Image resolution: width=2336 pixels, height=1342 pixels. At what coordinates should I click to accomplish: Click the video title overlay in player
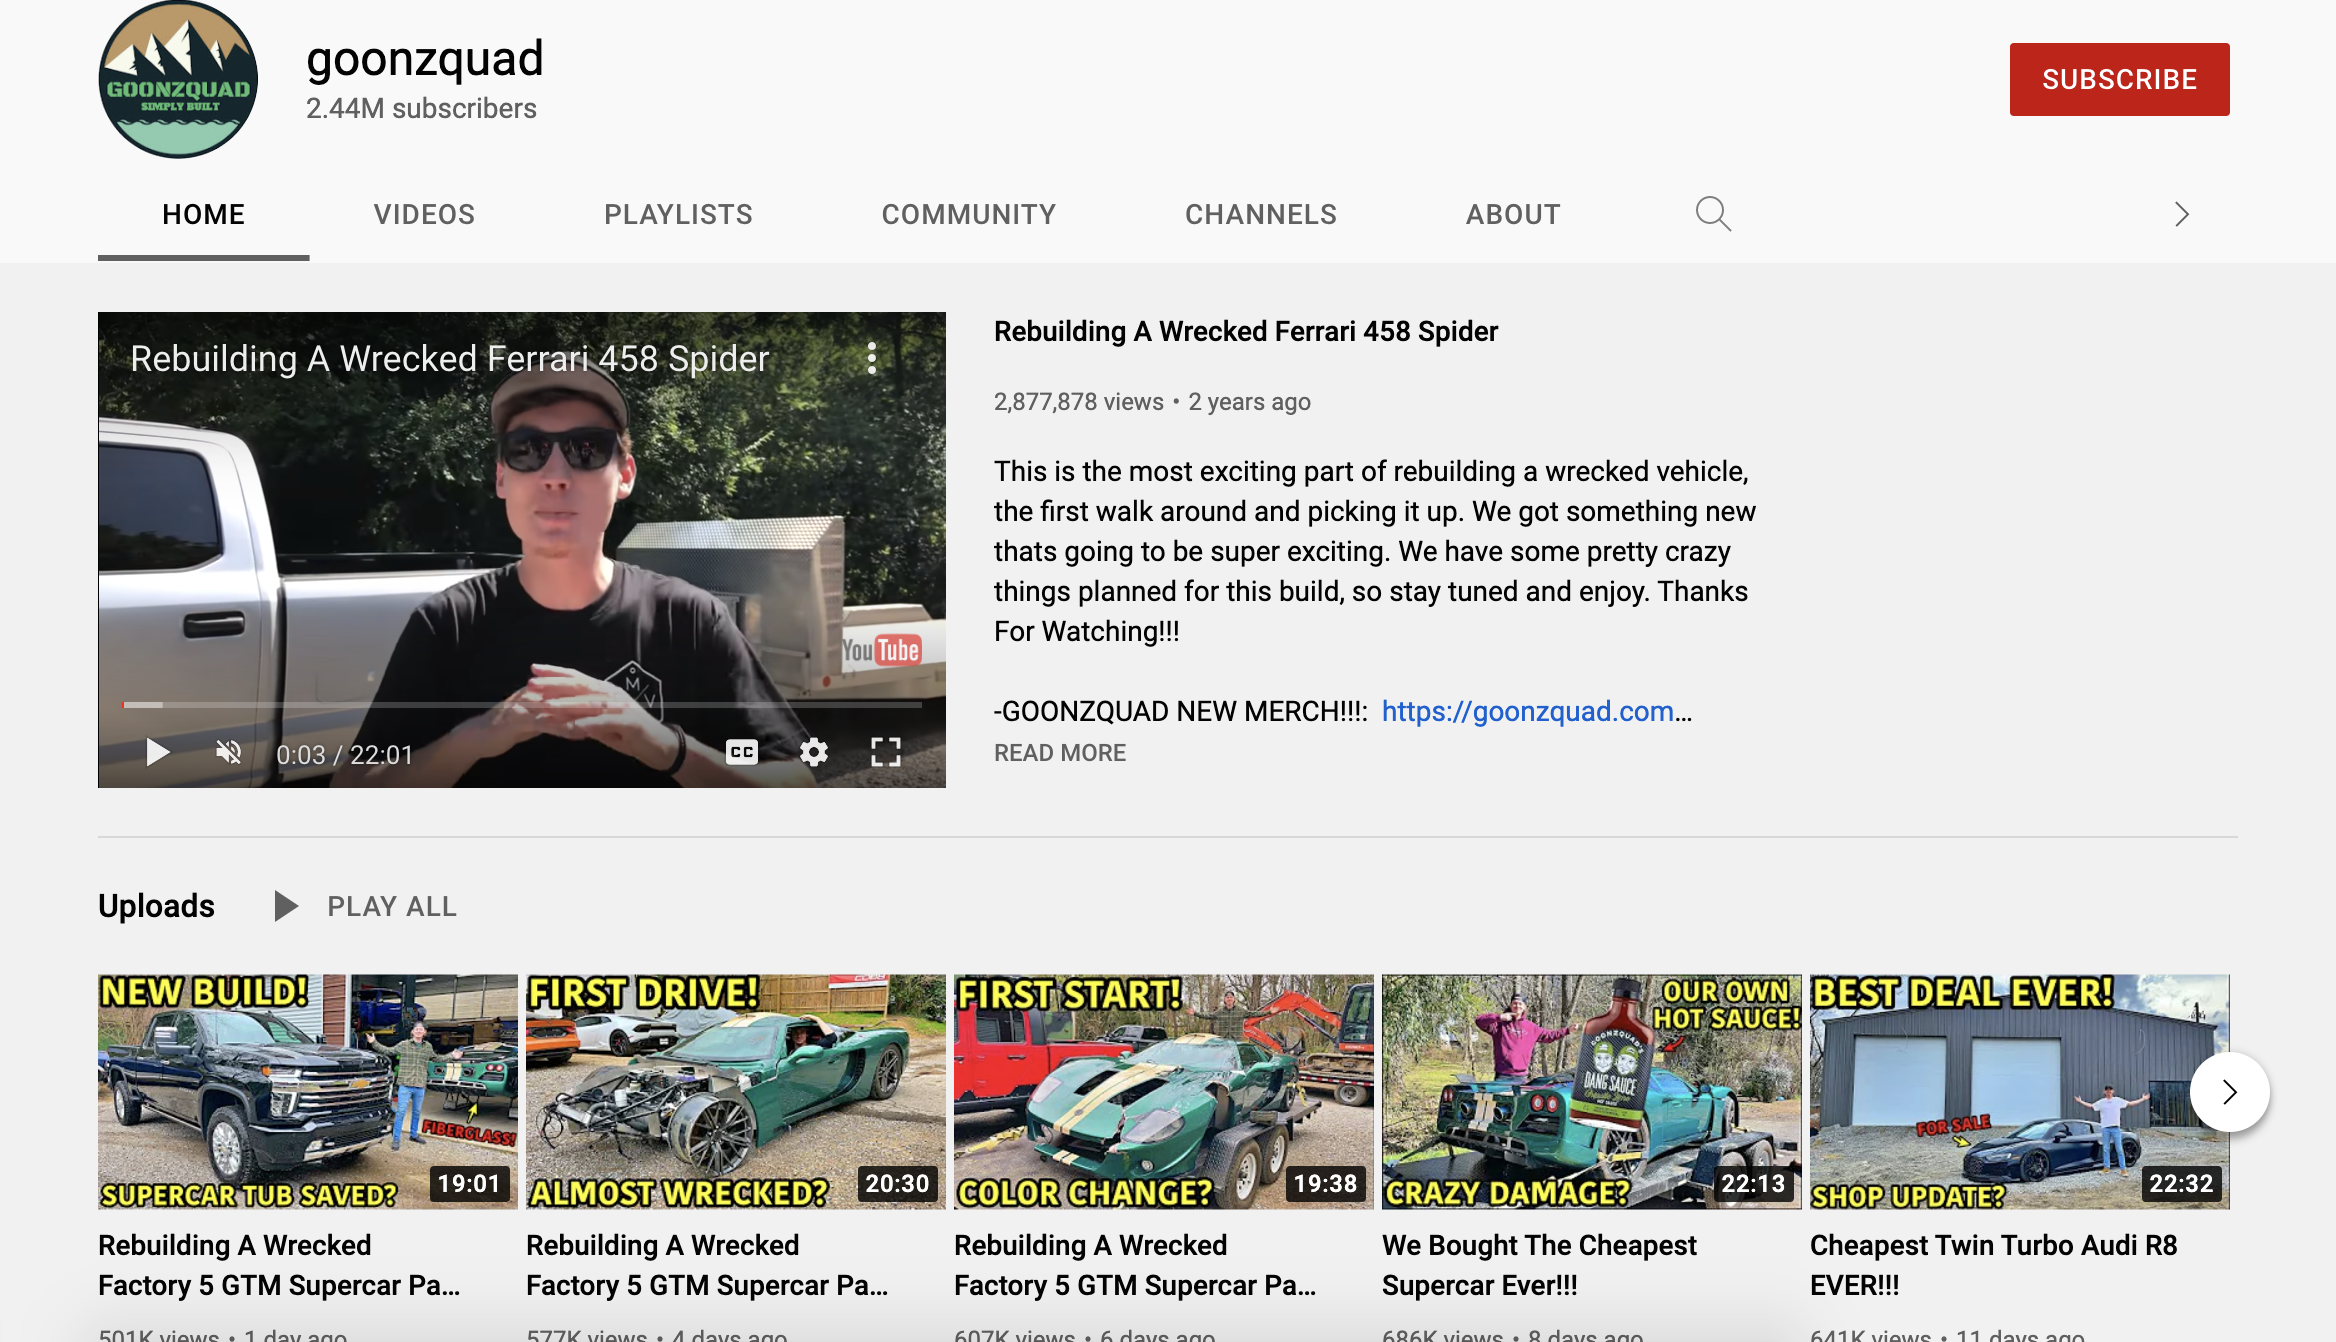[450, 359]
